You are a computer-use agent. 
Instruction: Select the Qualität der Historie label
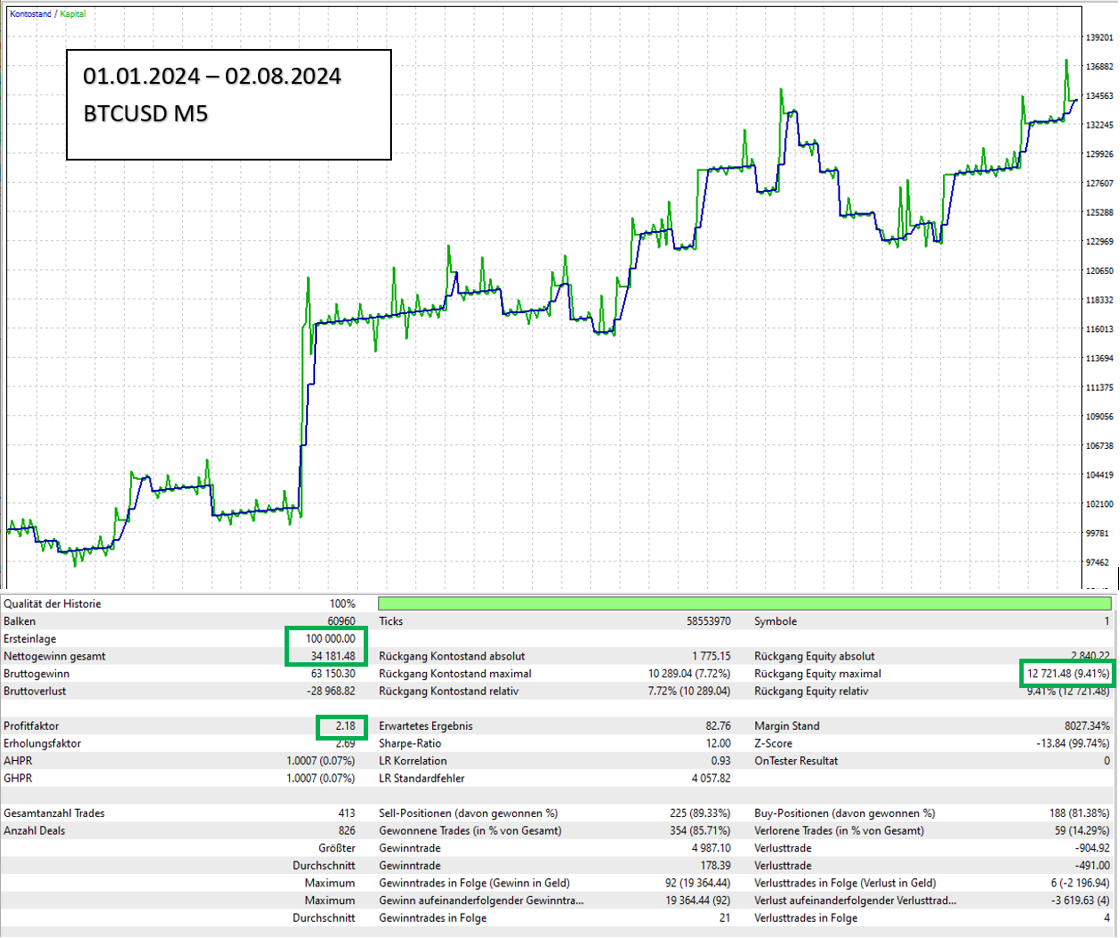(52, 604)
